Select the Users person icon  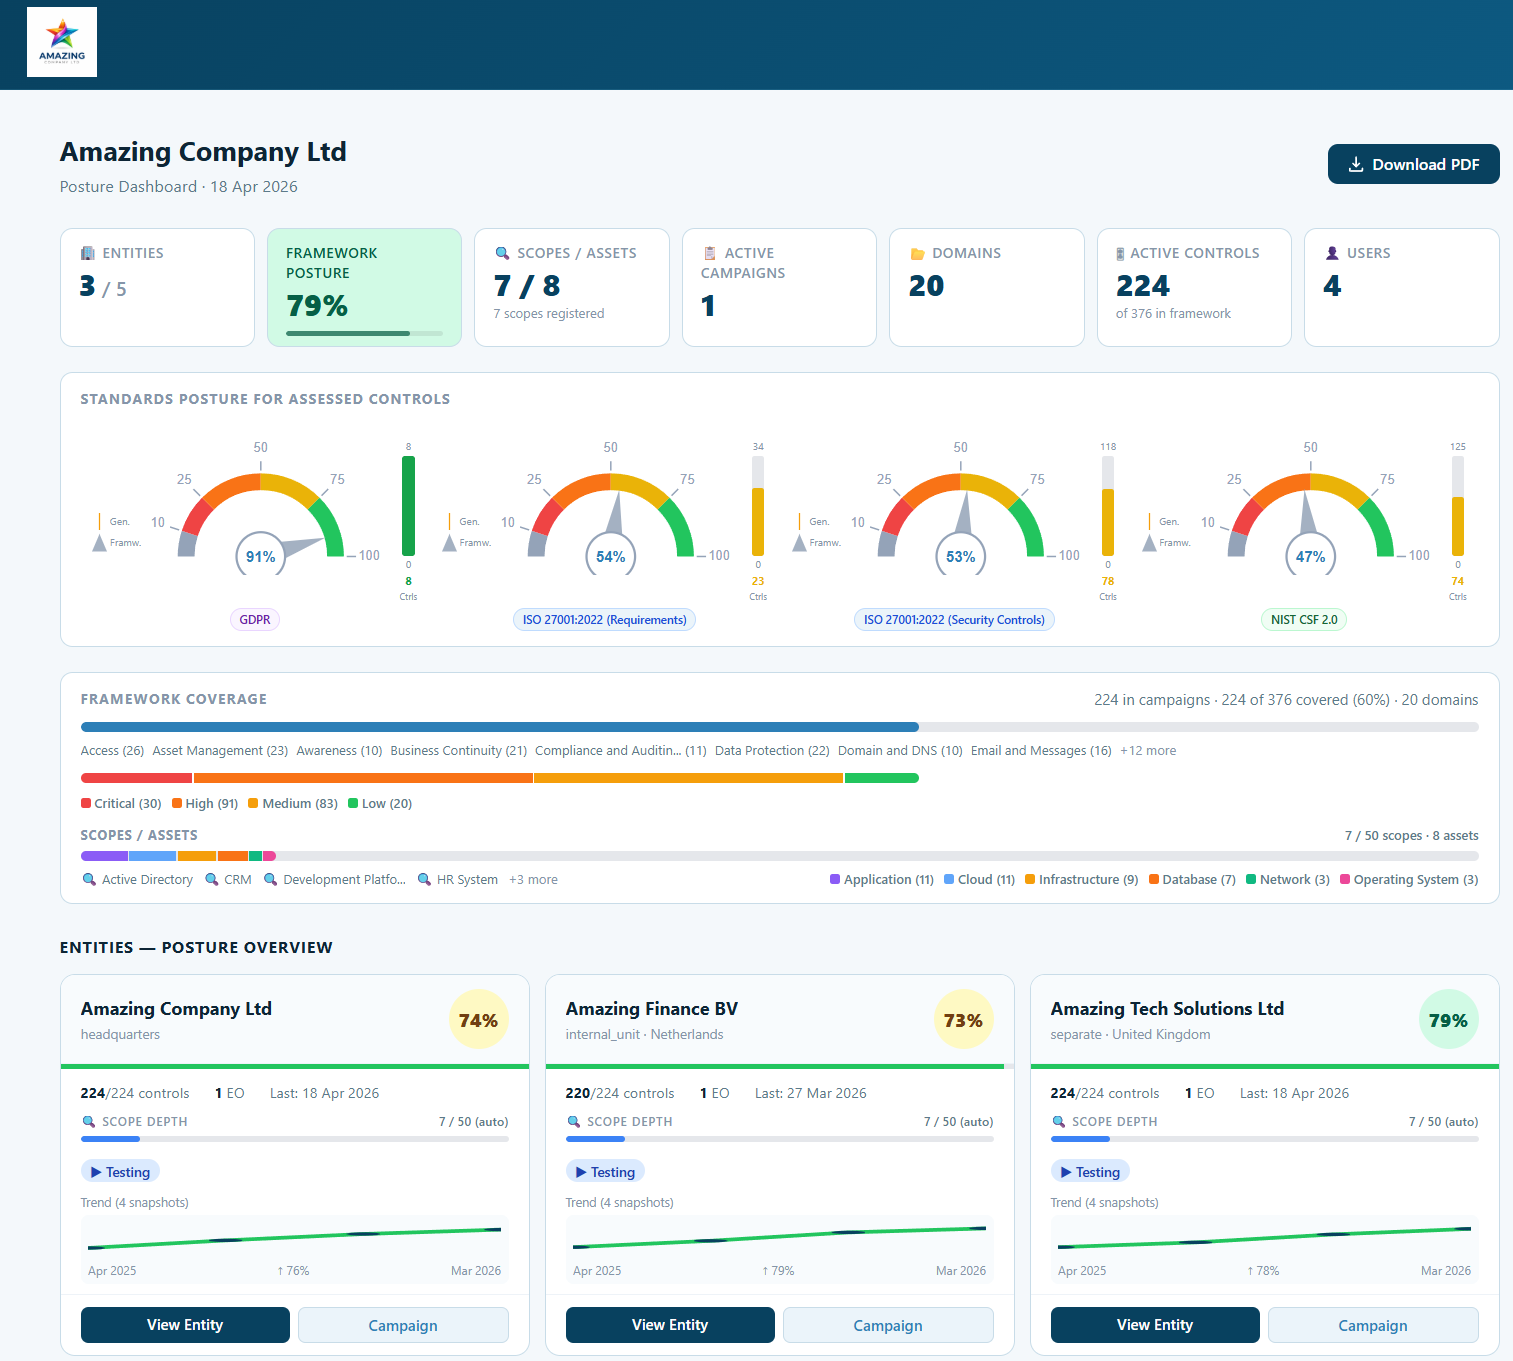coord(1331,253)
